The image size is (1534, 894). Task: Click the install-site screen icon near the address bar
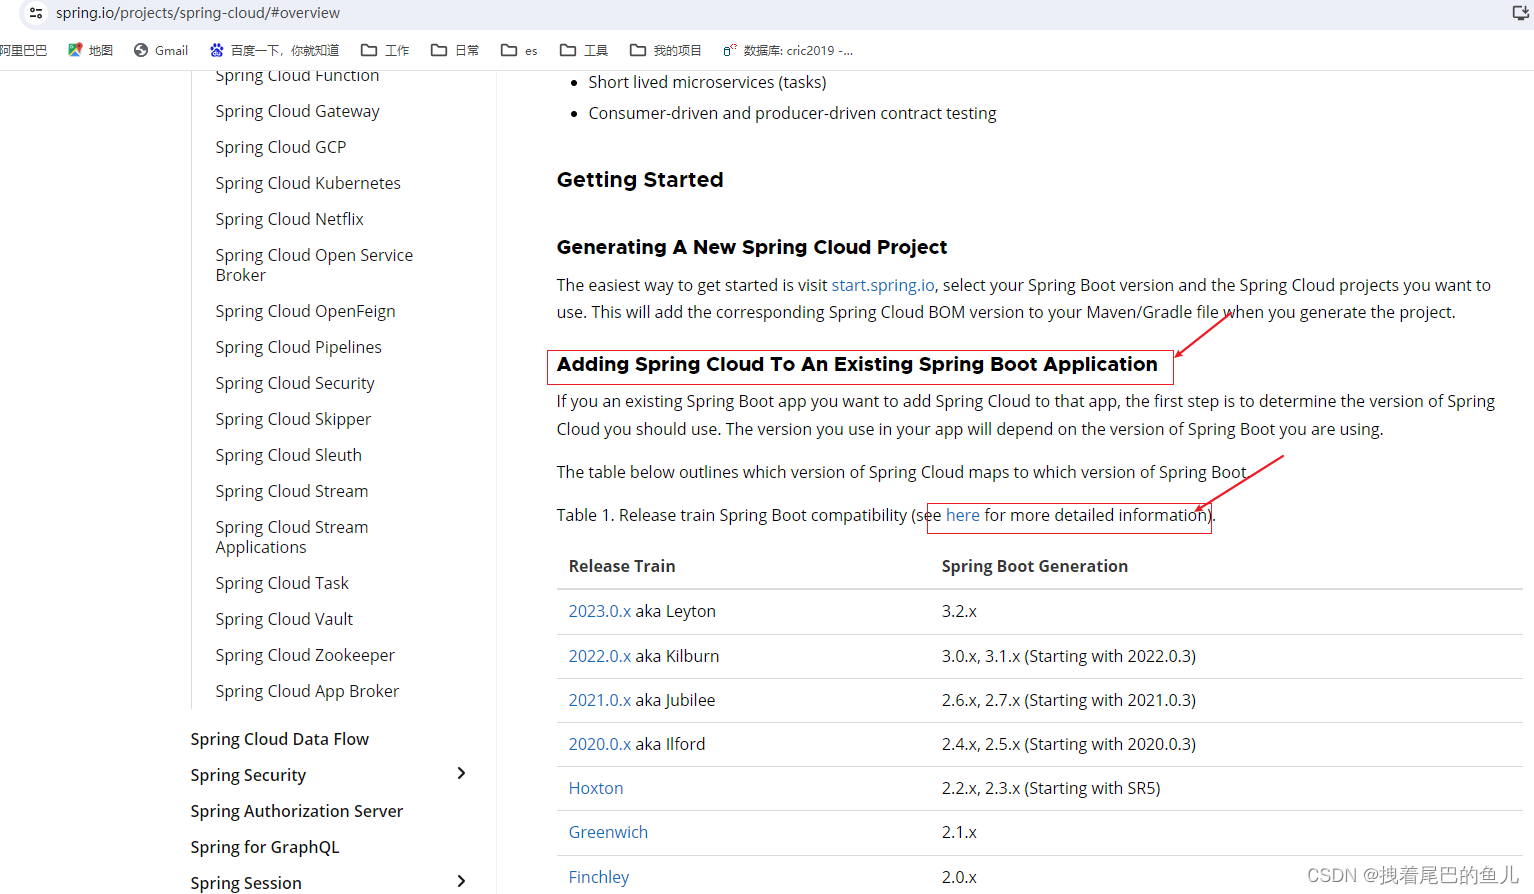[x=1521, y=14]
